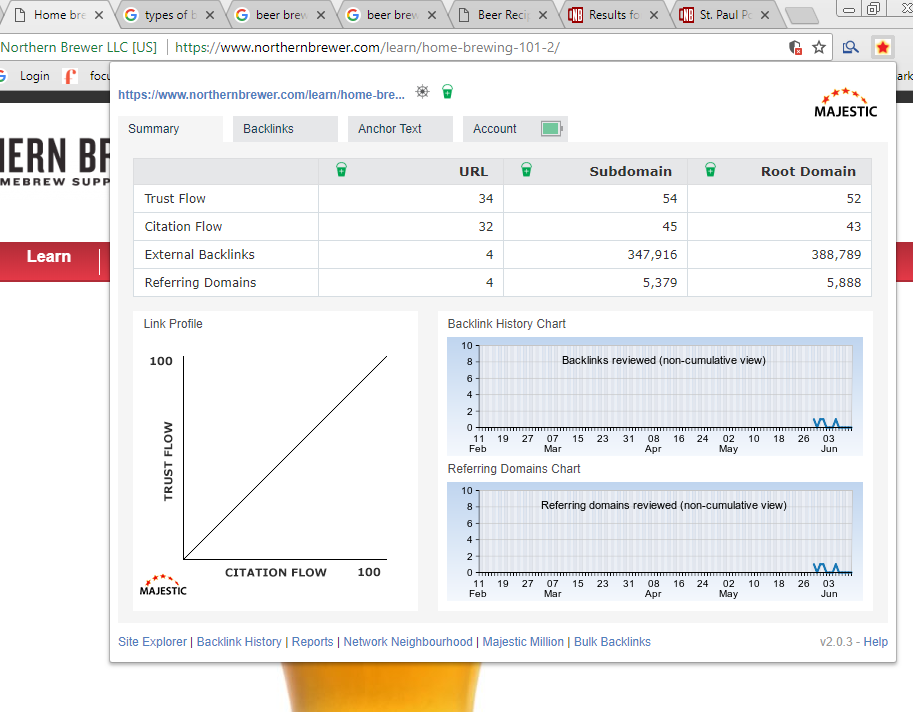Click Root Domain External Backlinks value 388,789

point(836,254)
